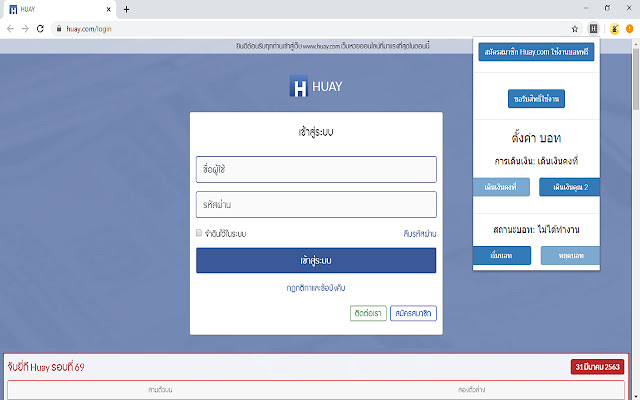The image size is (640, 400).
Task: Click the ขอรับสิทธิ์ใช้งาน request-access button
Action: click(x=536, y=99)
